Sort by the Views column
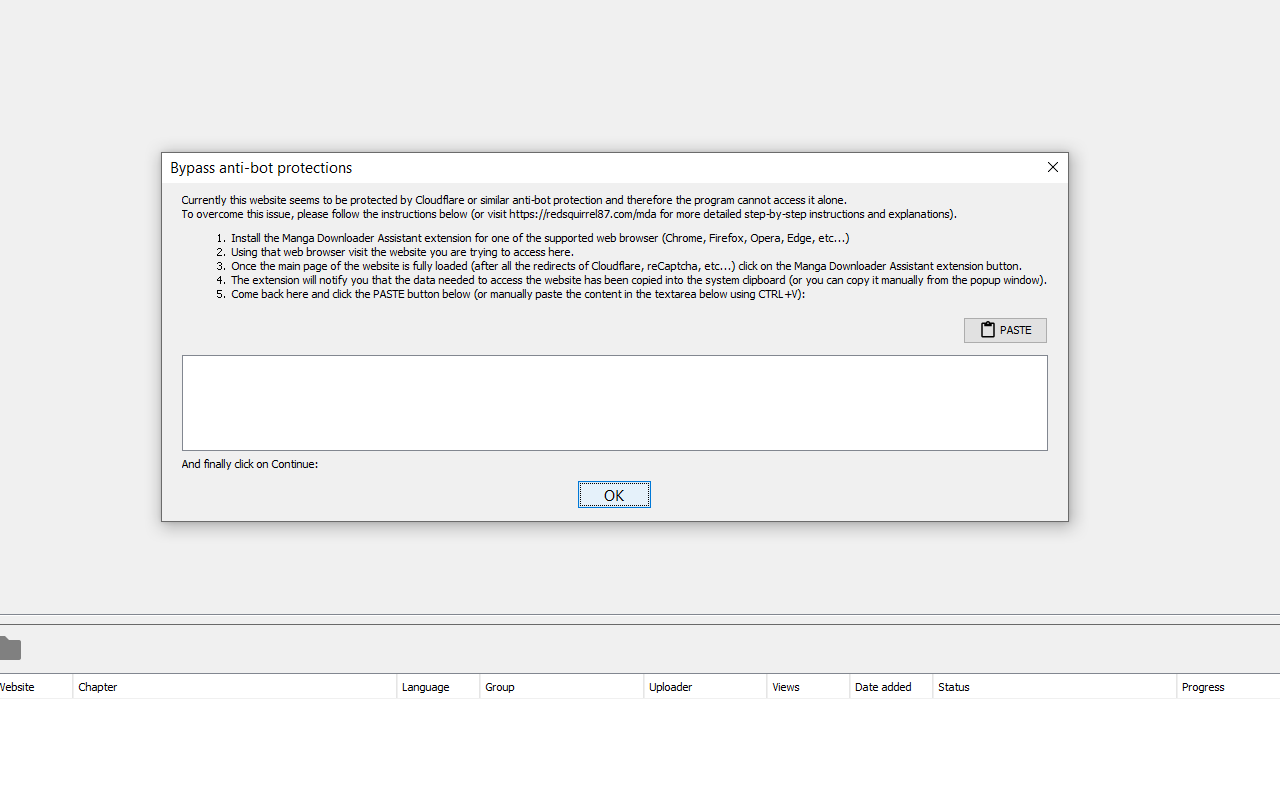This screenshot has height=800, width=1280. (786, 687)
